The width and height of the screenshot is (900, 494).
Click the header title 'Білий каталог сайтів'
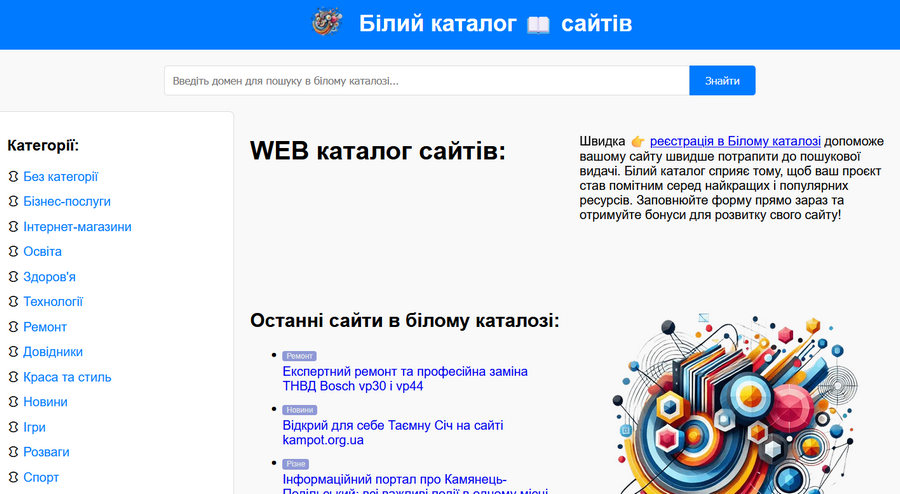coord(495,24)
